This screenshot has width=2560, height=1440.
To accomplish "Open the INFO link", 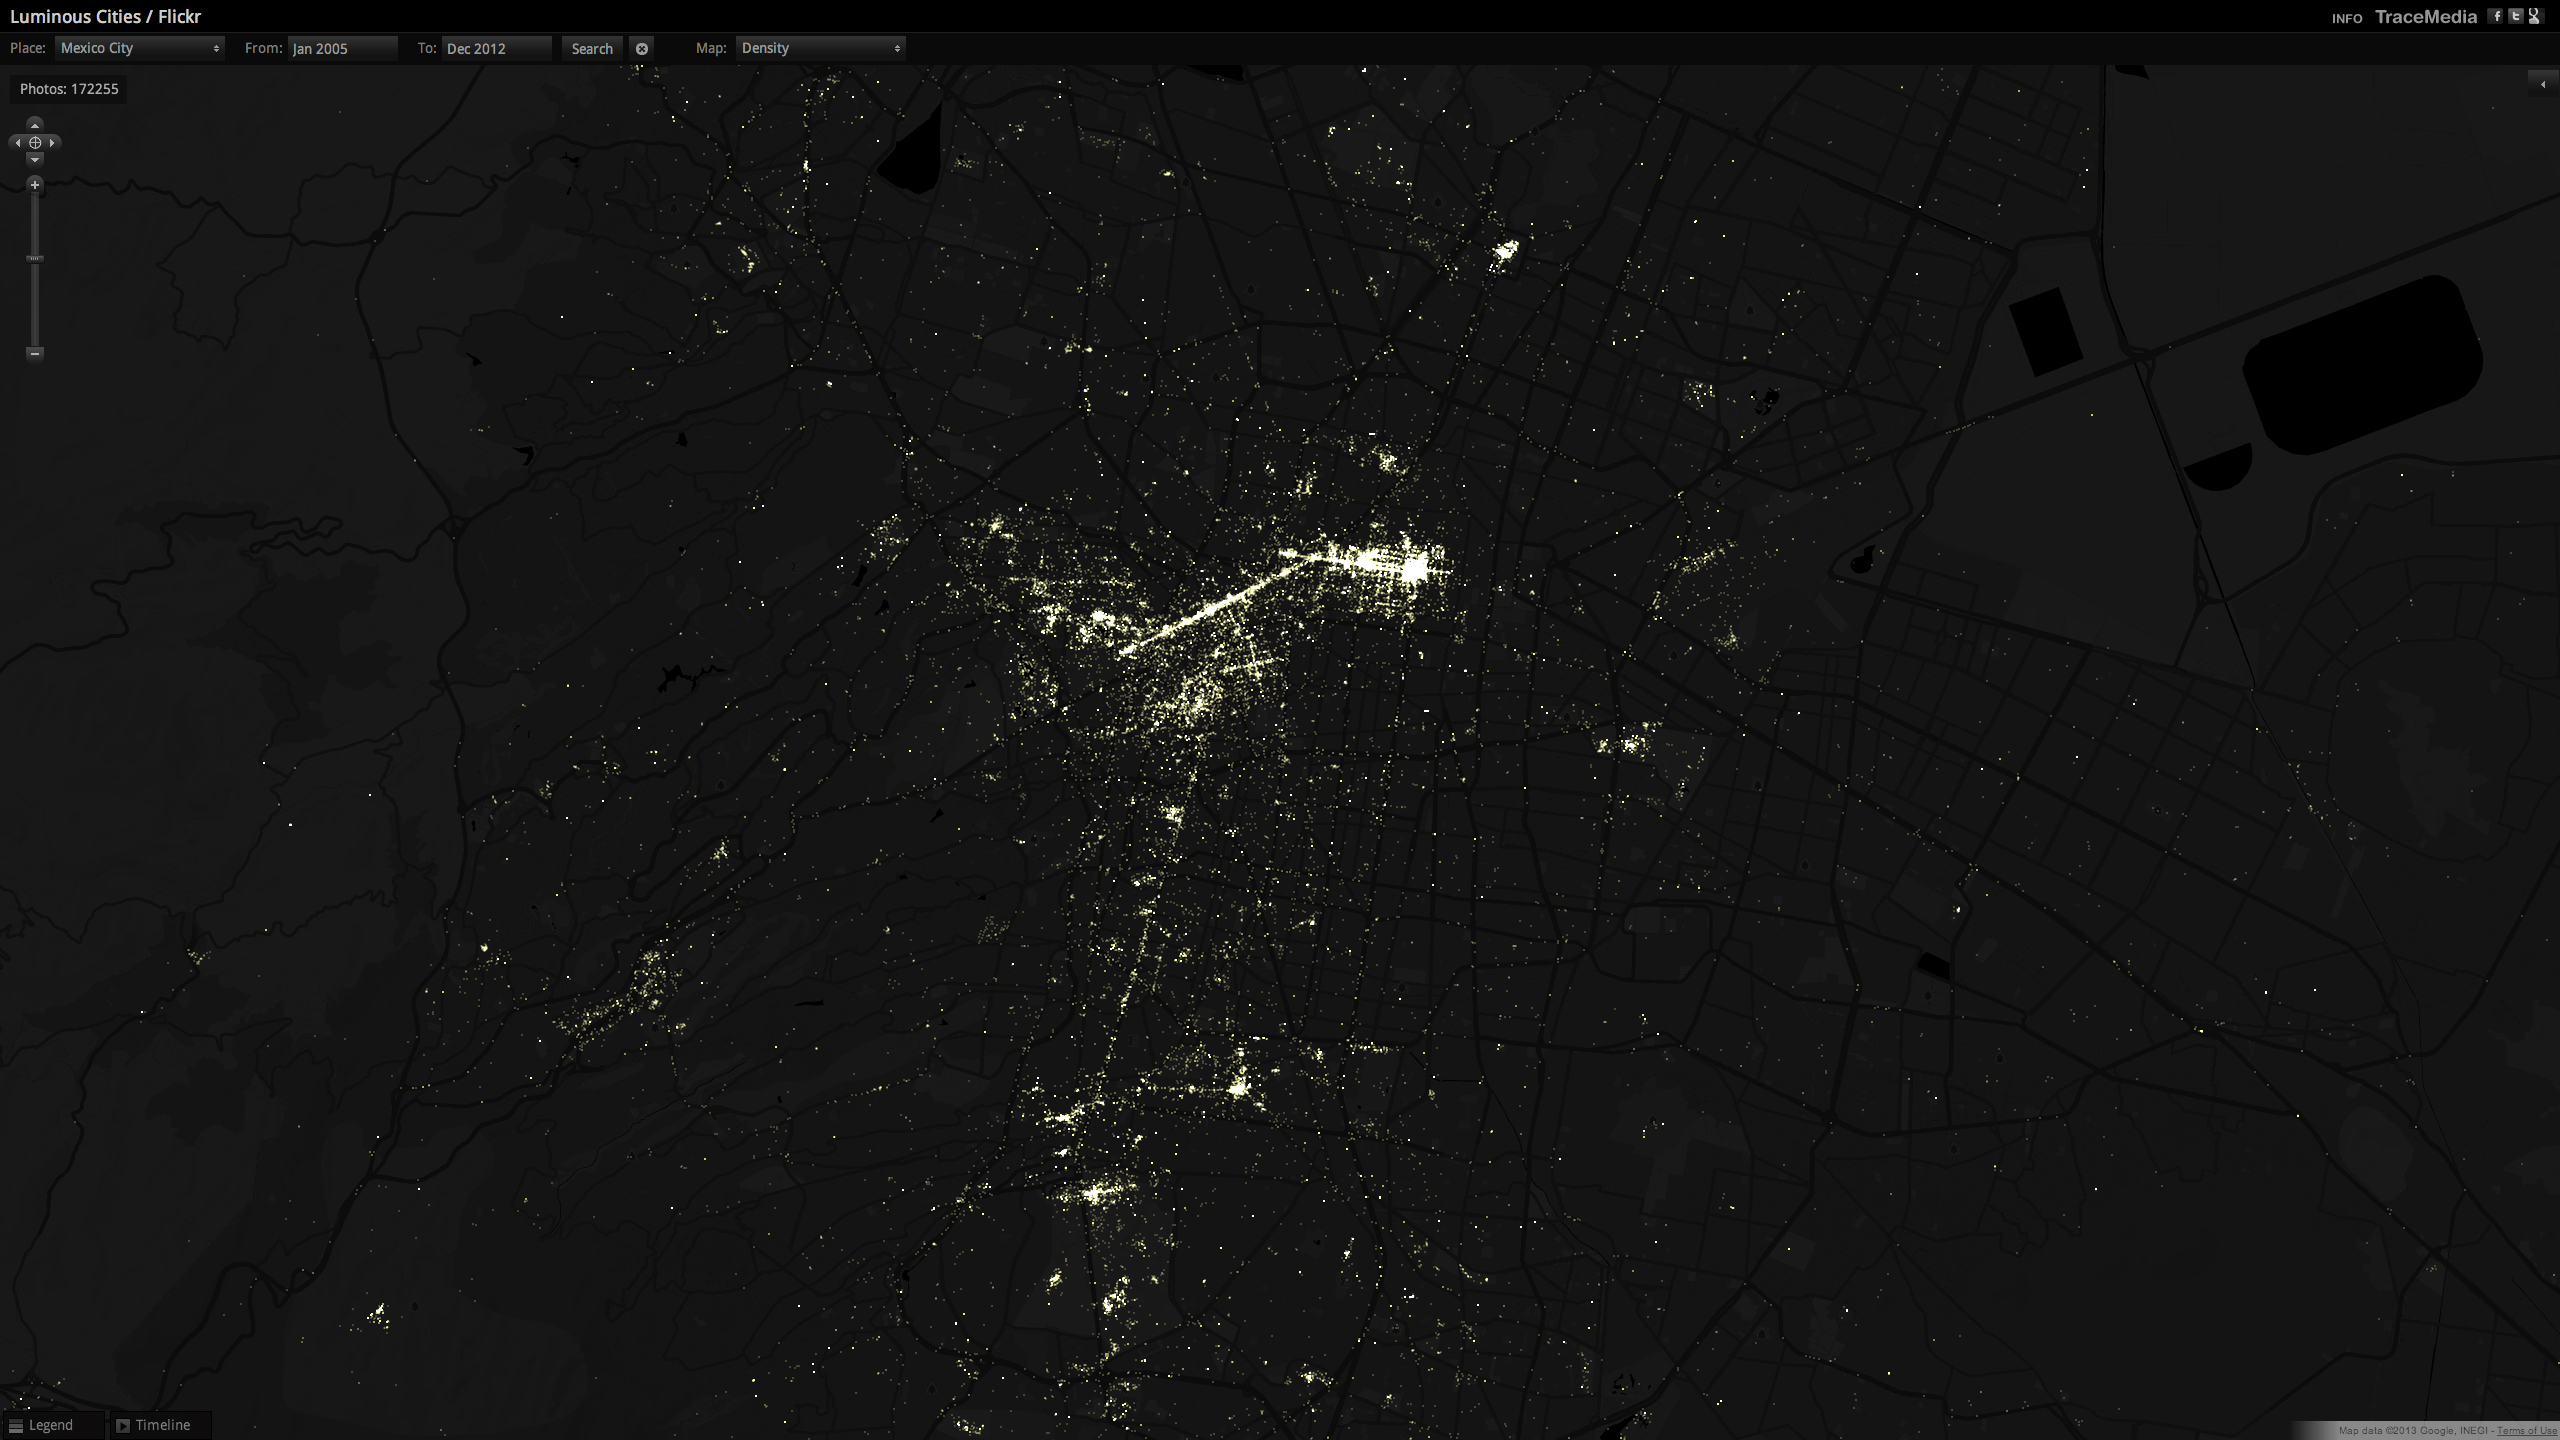I will (x=2346, y=18).
